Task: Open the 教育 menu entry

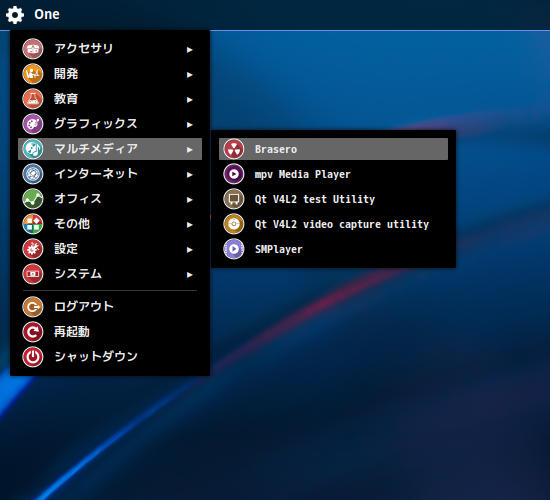Action: (110, 99)
